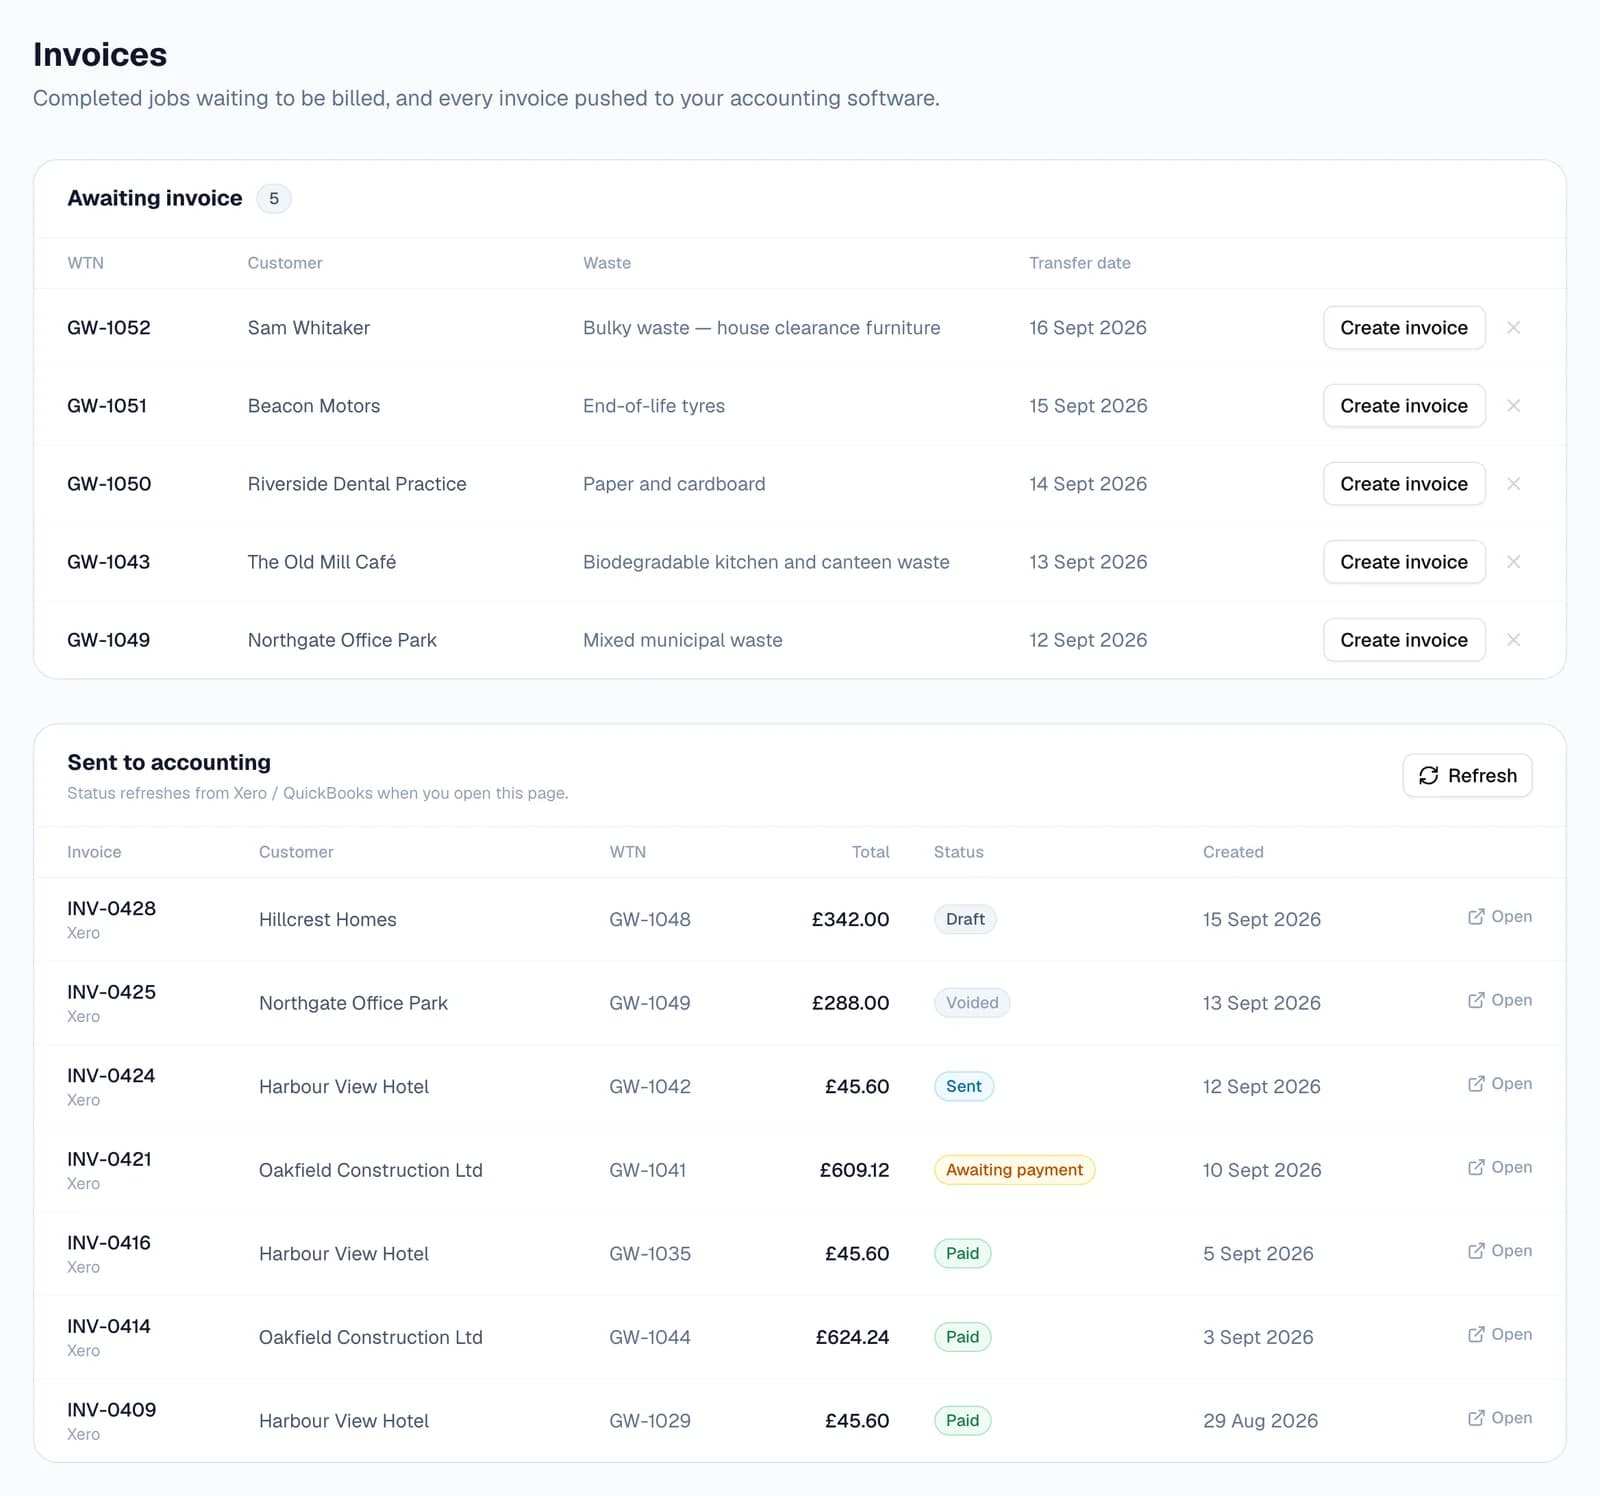Screen dimensions: 1600x1496
Task: Remove GW-1049 Northgate Office Park awaiting row
Action: (1513, 640)
